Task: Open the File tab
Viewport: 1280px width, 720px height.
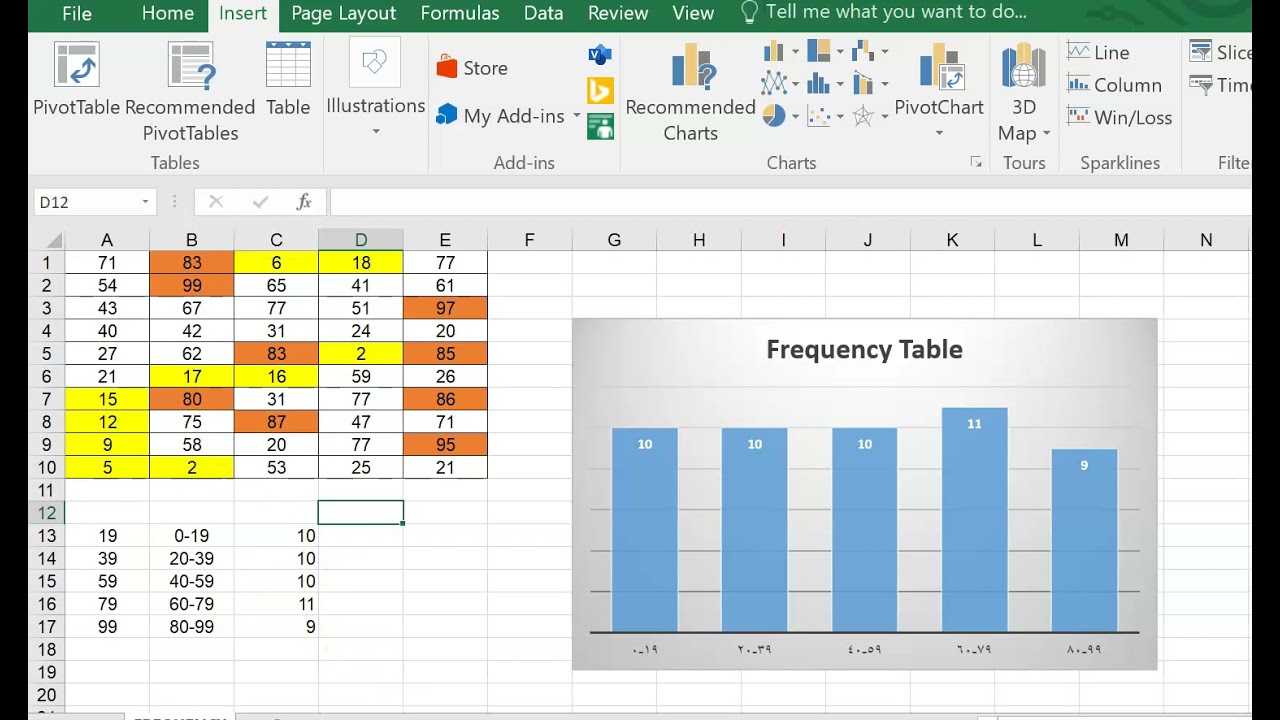Action: 77,14
